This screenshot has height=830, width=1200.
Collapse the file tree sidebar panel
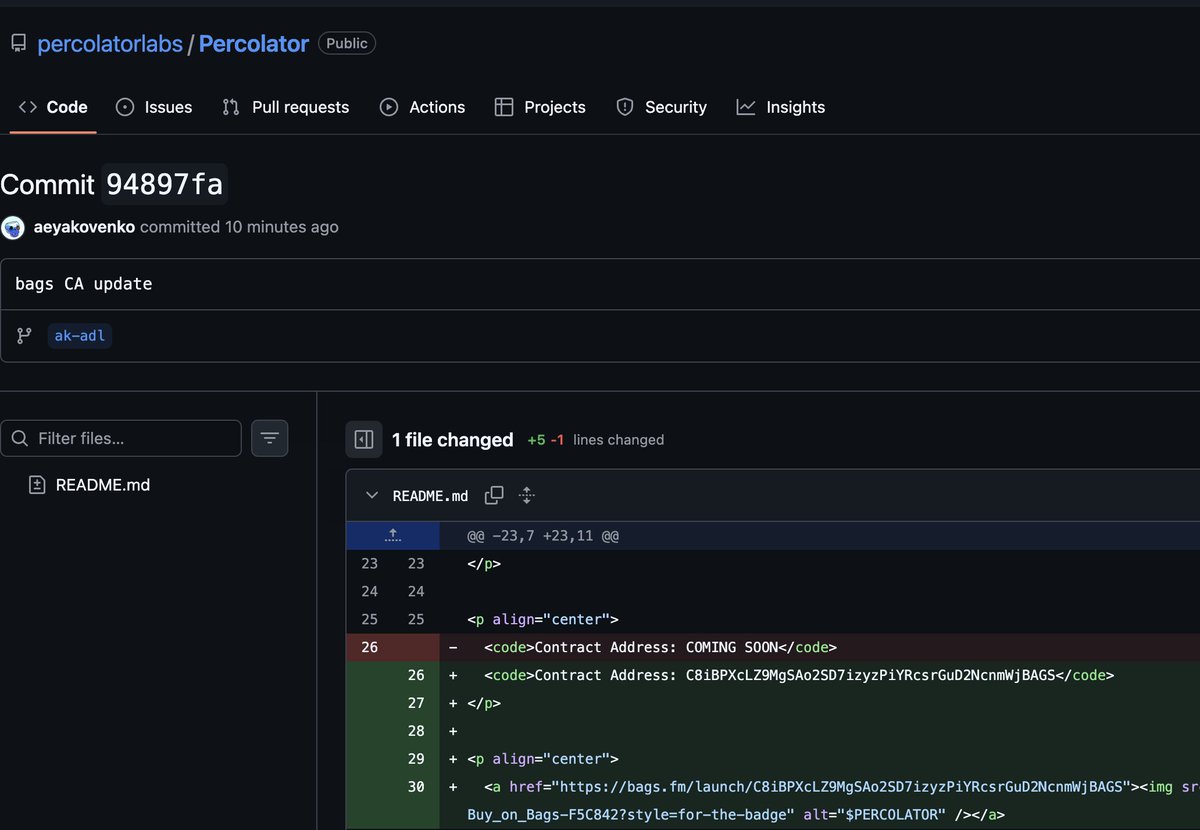point(364,439)
